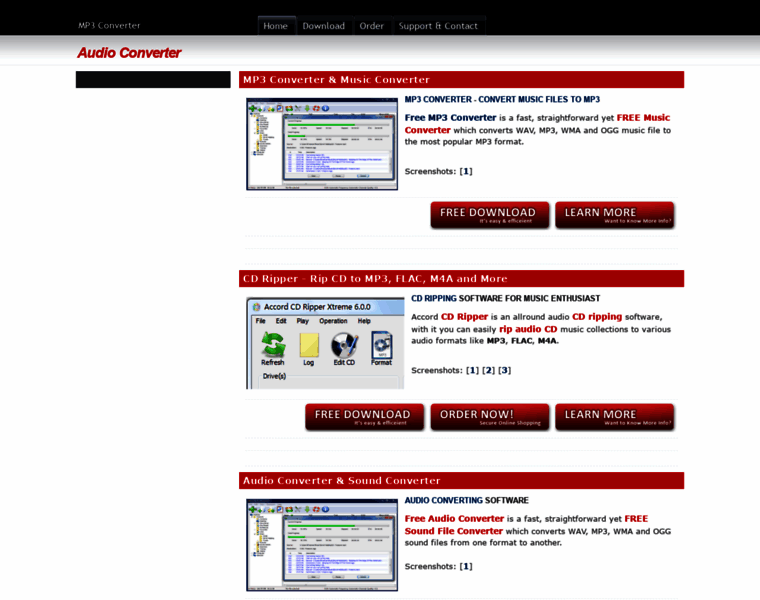Click the Log icon in CD Ripper image
This screenshot has width=760, height=600.
(x=309, y=348)
